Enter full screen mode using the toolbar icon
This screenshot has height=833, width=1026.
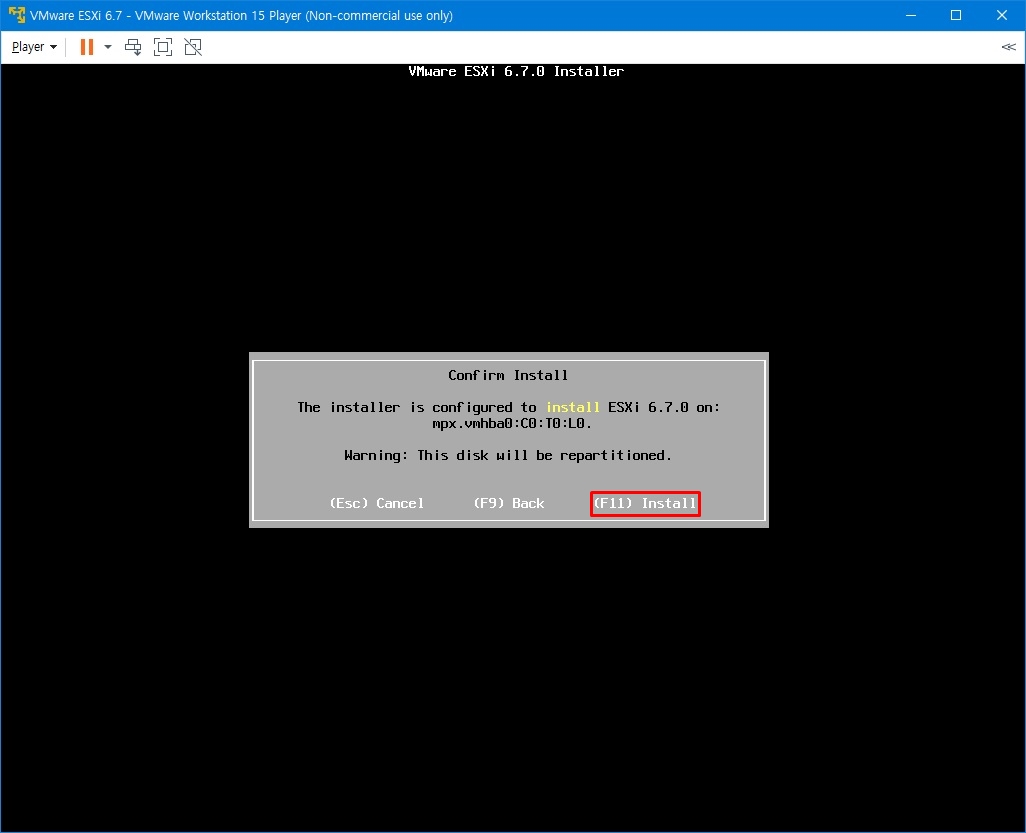(163, 47)
